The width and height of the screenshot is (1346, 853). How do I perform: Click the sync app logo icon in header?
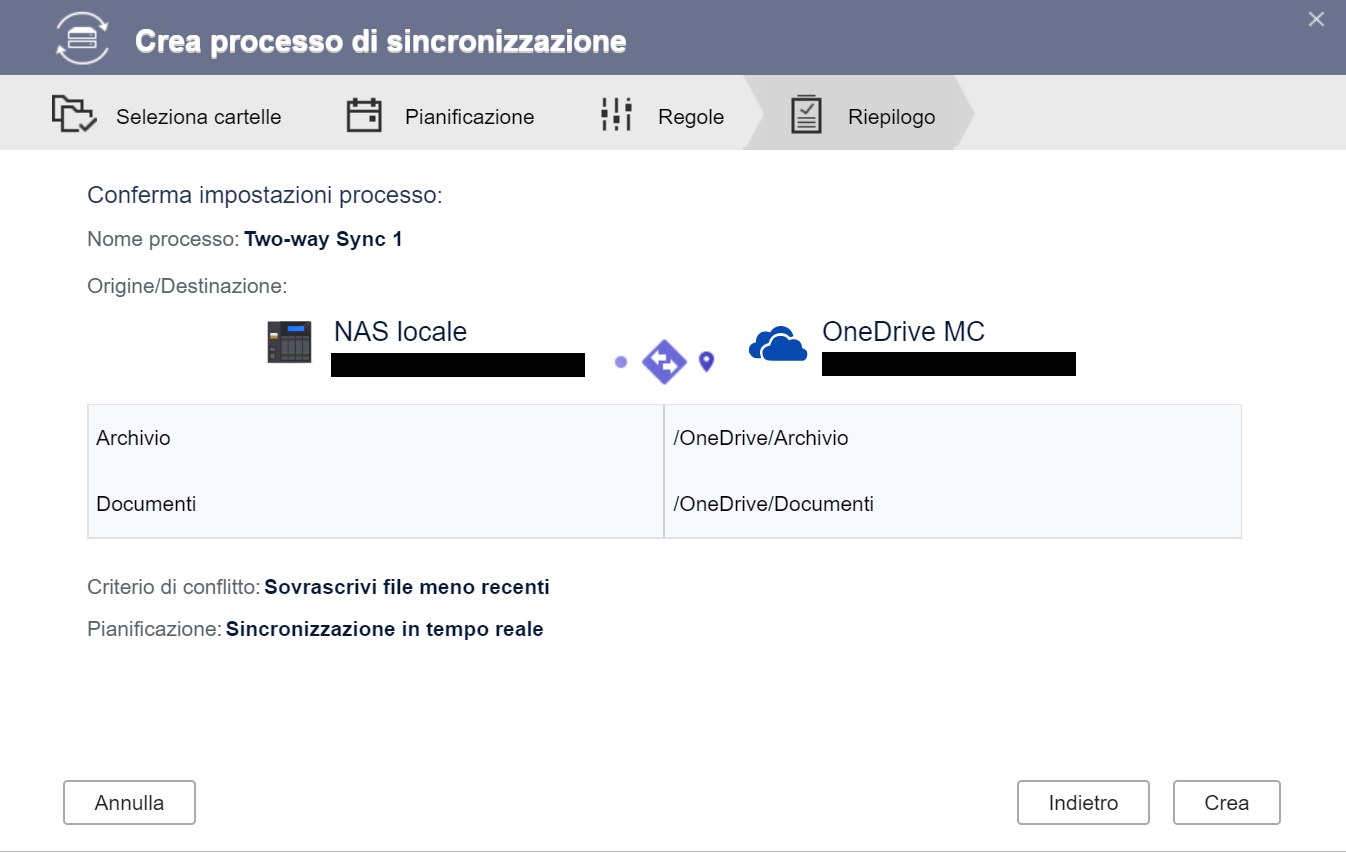(x=82, y=38)
